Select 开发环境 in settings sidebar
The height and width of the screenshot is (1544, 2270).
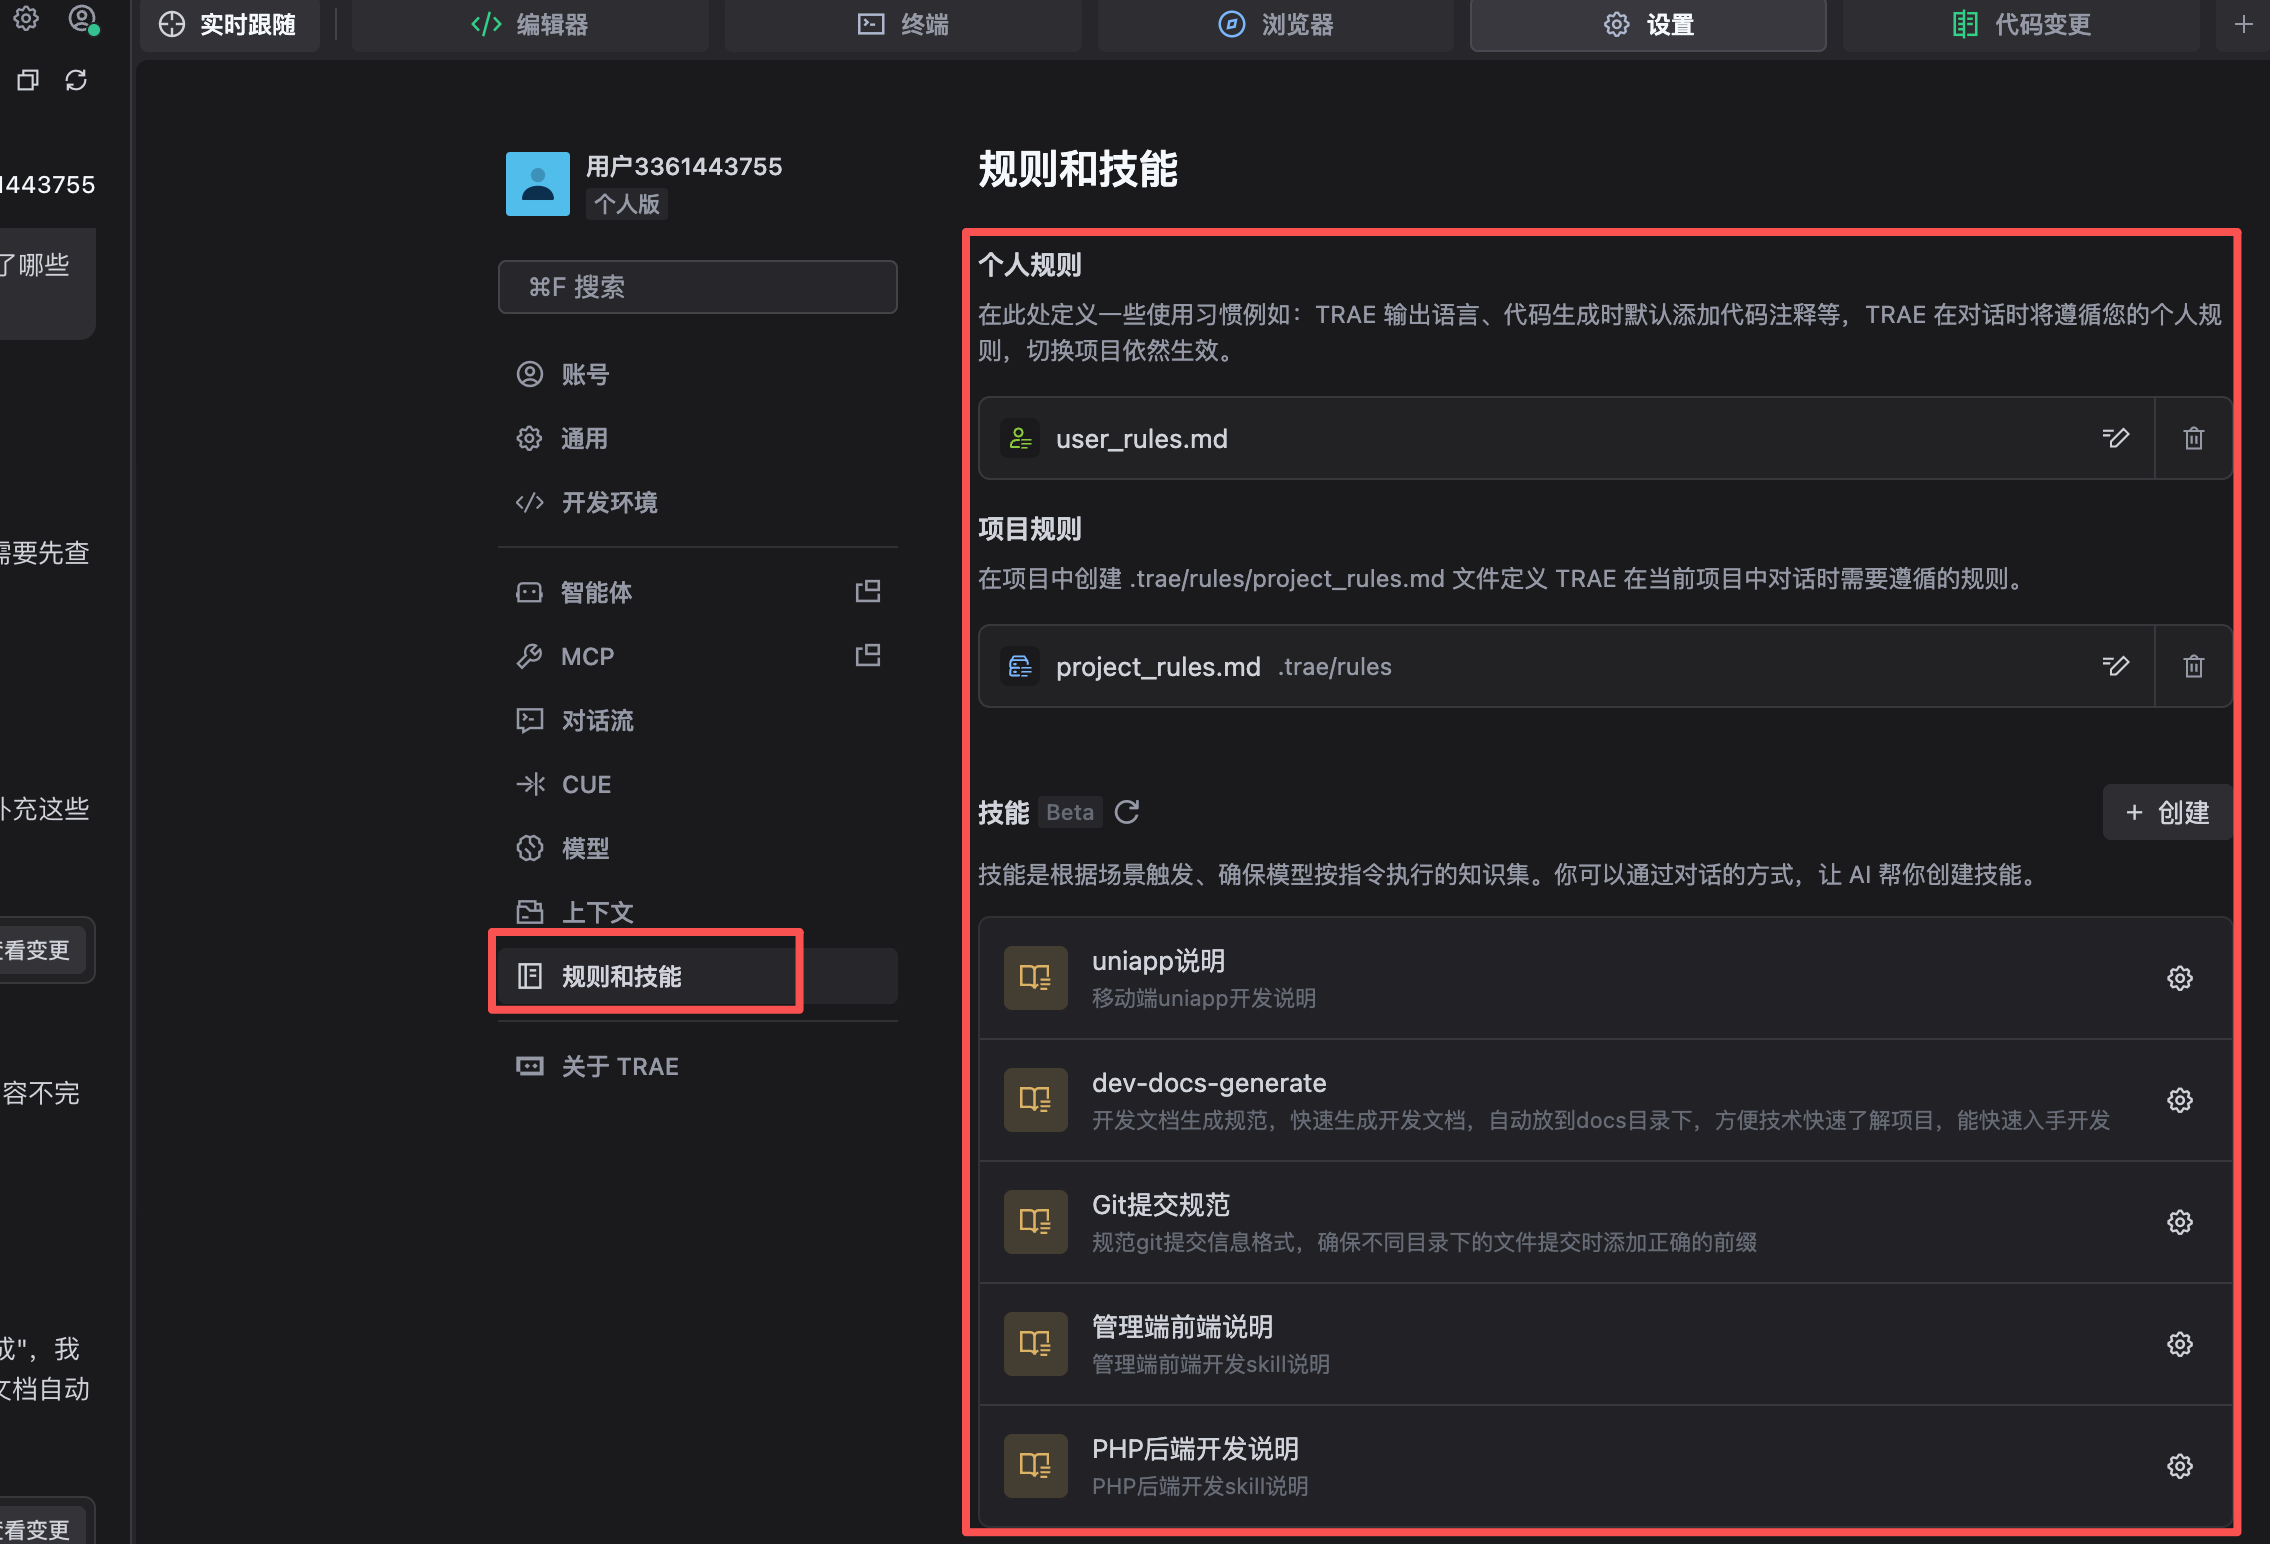(608, 502)
